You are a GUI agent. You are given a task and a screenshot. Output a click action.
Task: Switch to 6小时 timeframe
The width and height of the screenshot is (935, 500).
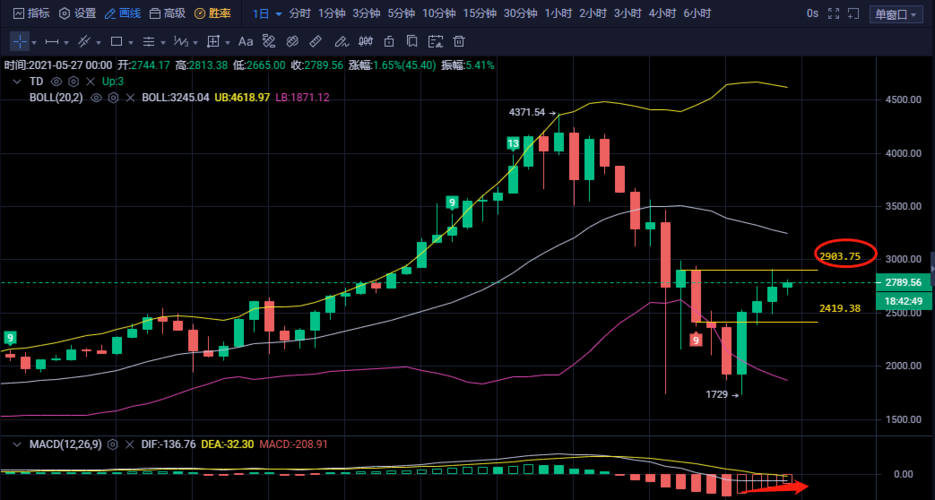697,14
